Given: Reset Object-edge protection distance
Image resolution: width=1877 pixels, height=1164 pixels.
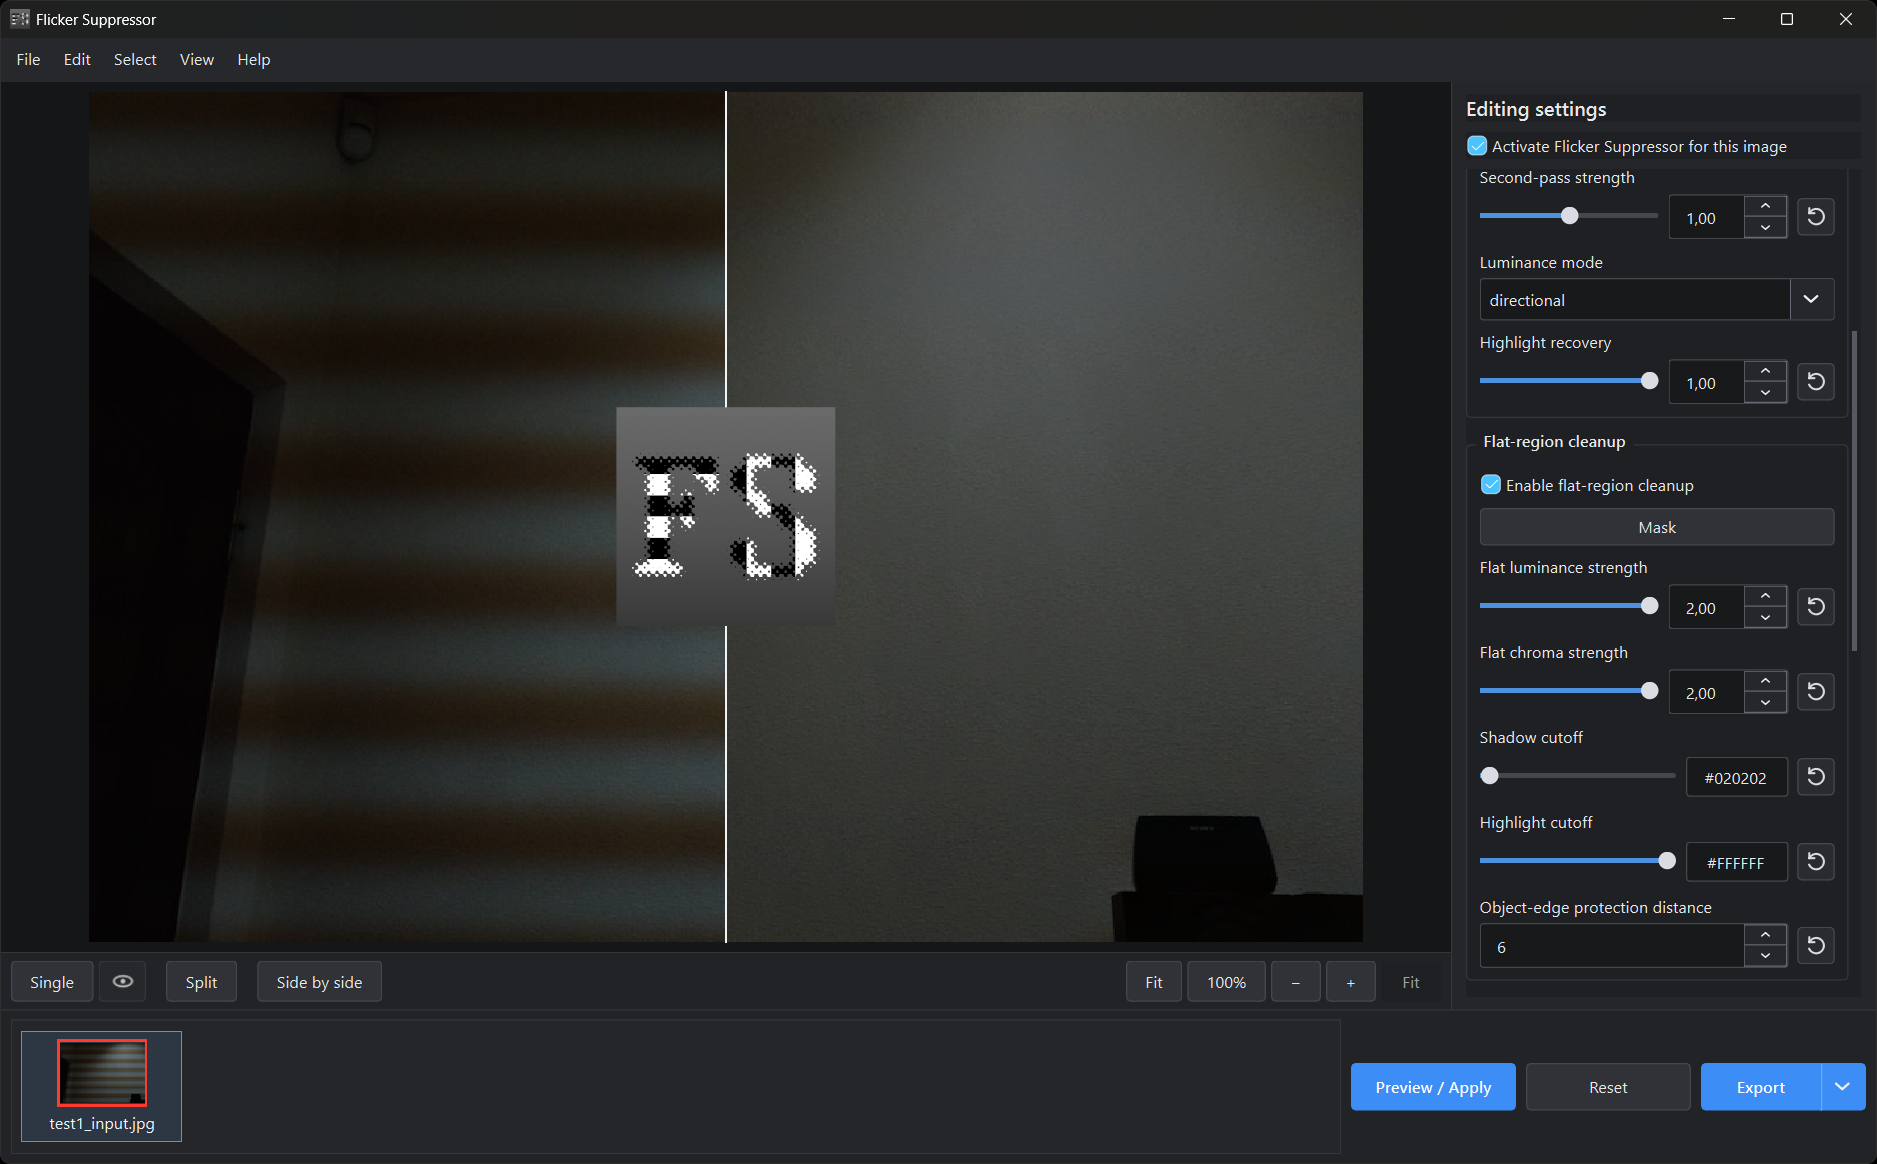Looking at the screenshot, I should click(x=1815, y=946).
